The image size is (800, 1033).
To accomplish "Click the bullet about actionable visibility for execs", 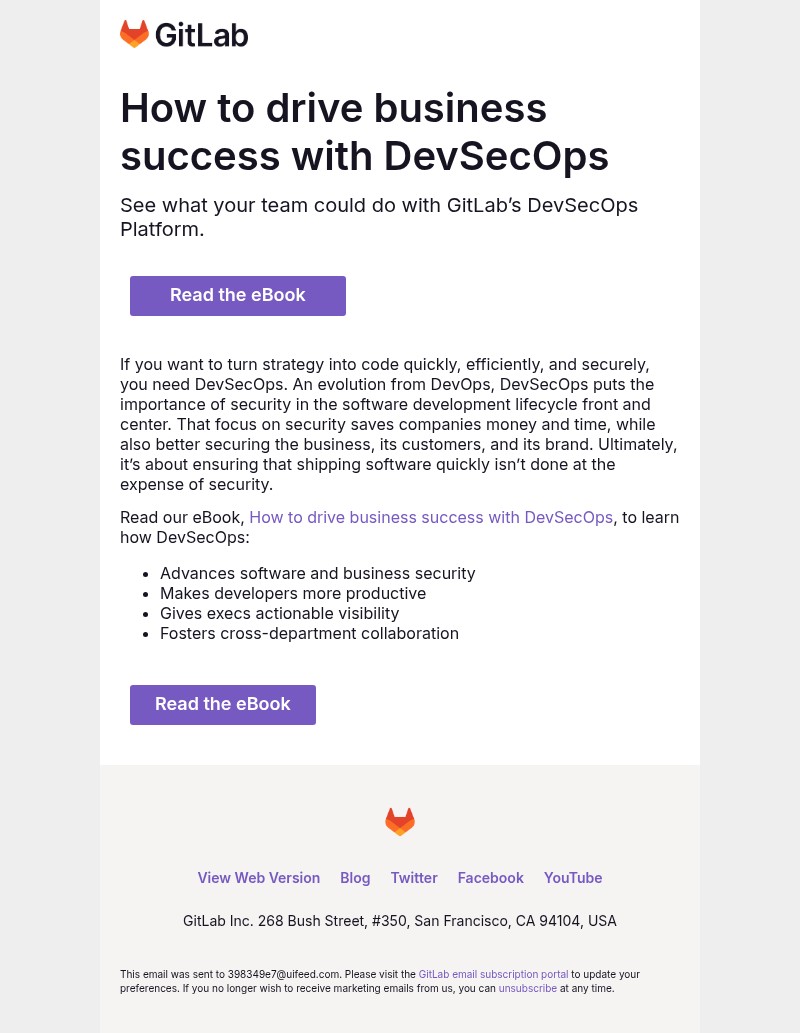I will pyautogui.click(x=279, y=613).
